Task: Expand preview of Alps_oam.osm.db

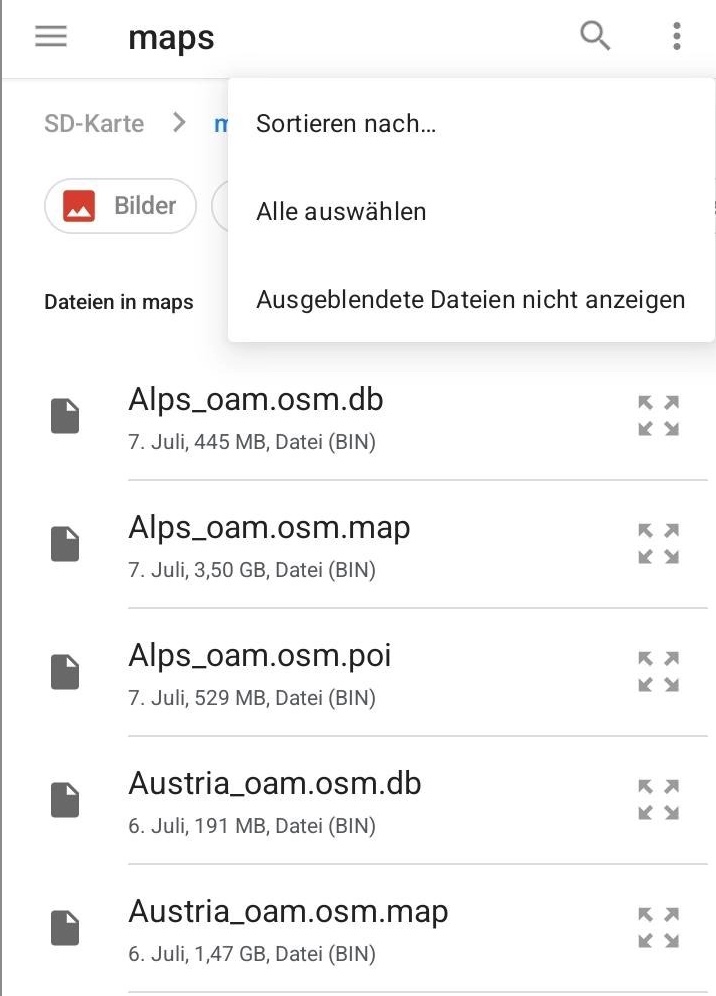Action: pyautogui.click(x=659, y=415)
